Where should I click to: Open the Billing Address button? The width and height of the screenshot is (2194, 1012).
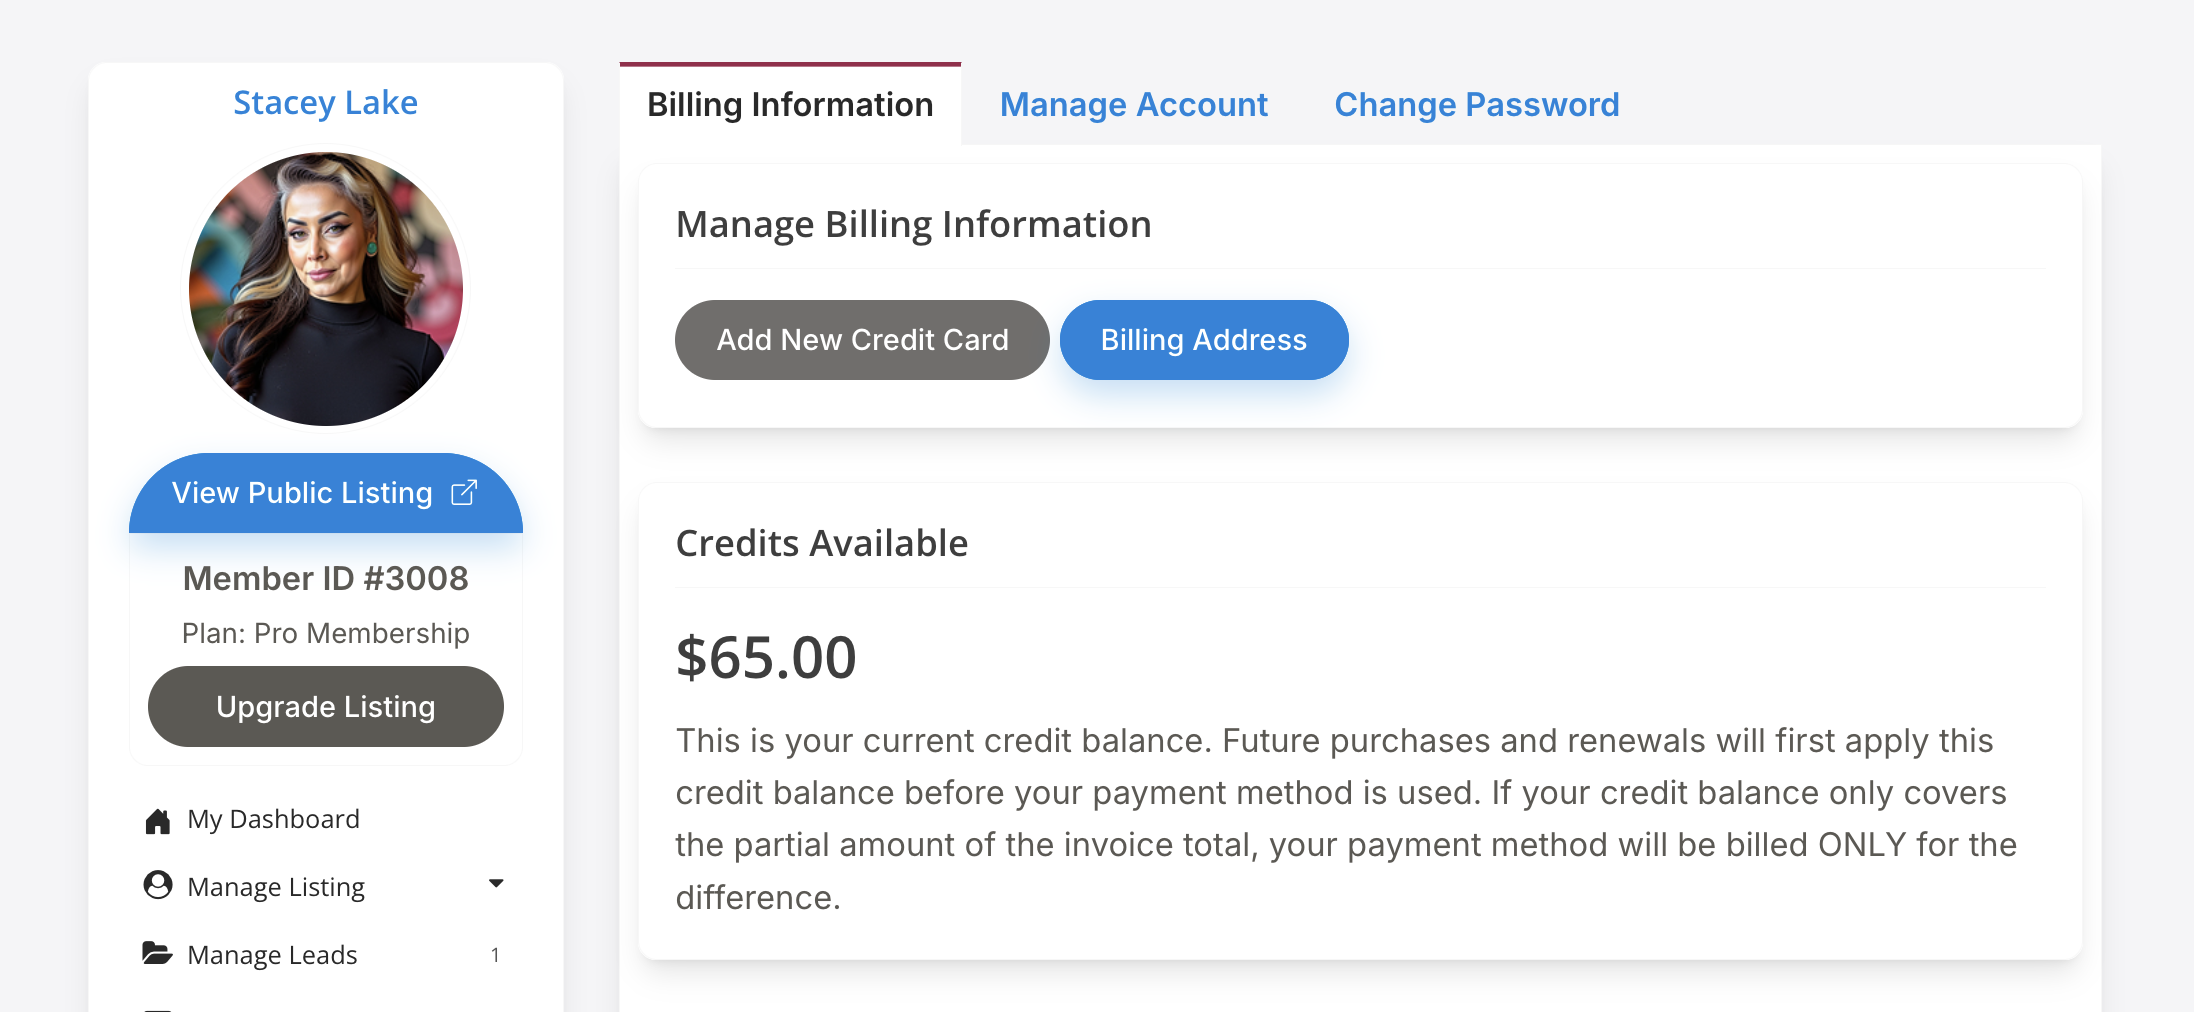(x=1203, y=340)
